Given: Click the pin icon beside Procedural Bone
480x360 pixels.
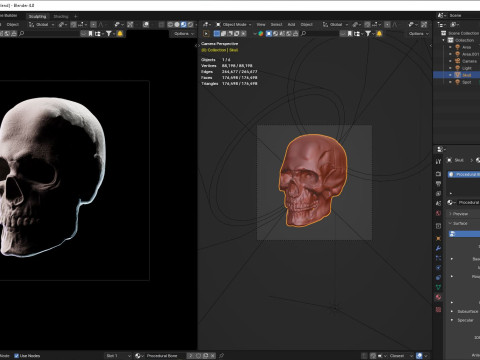Looking at the screenshot, I should point(221,356).
